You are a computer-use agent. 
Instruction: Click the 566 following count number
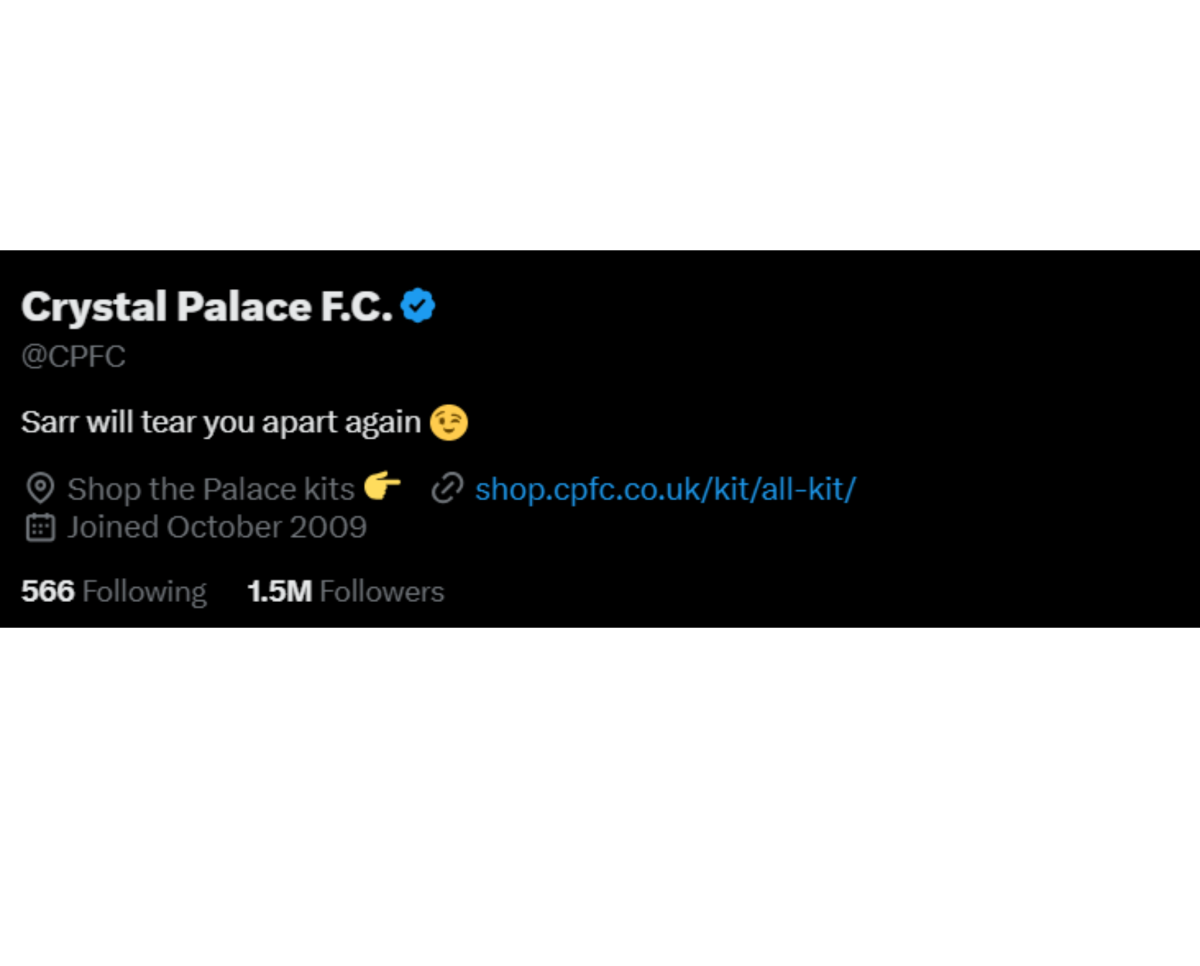(x=48, y=591)
